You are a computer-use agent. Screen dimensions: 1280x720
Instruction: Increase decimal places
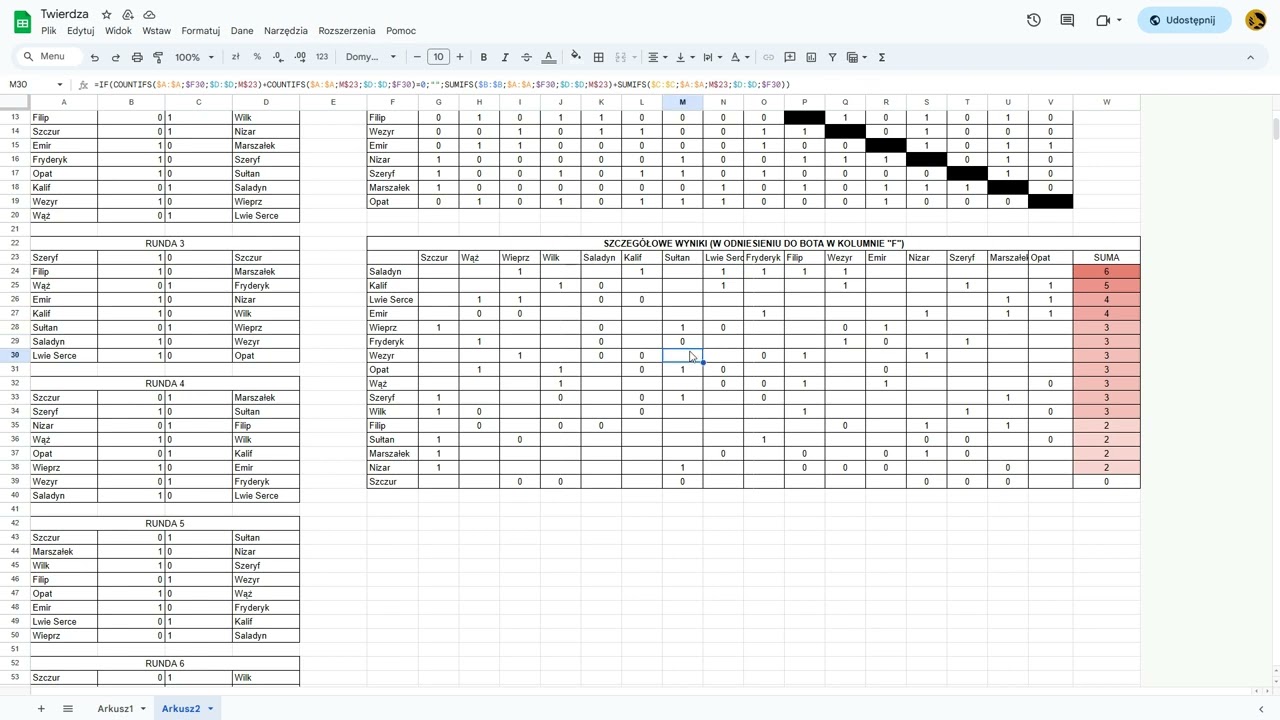(300, 57)
